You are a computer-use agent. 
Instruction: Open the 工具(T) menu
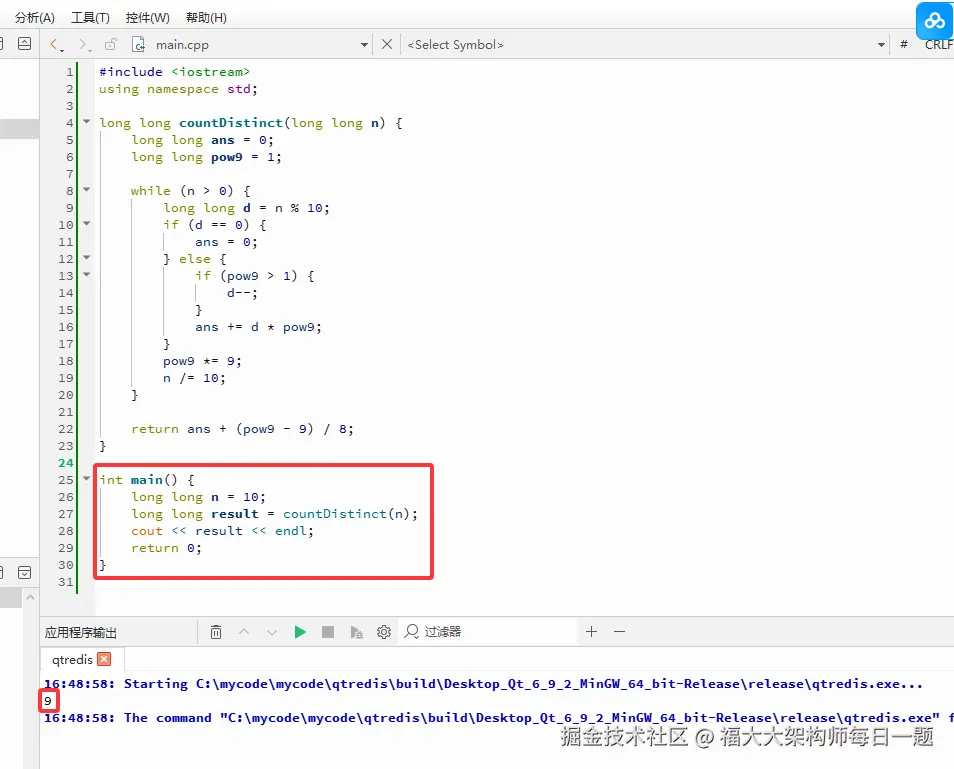[x=90, y=18]
